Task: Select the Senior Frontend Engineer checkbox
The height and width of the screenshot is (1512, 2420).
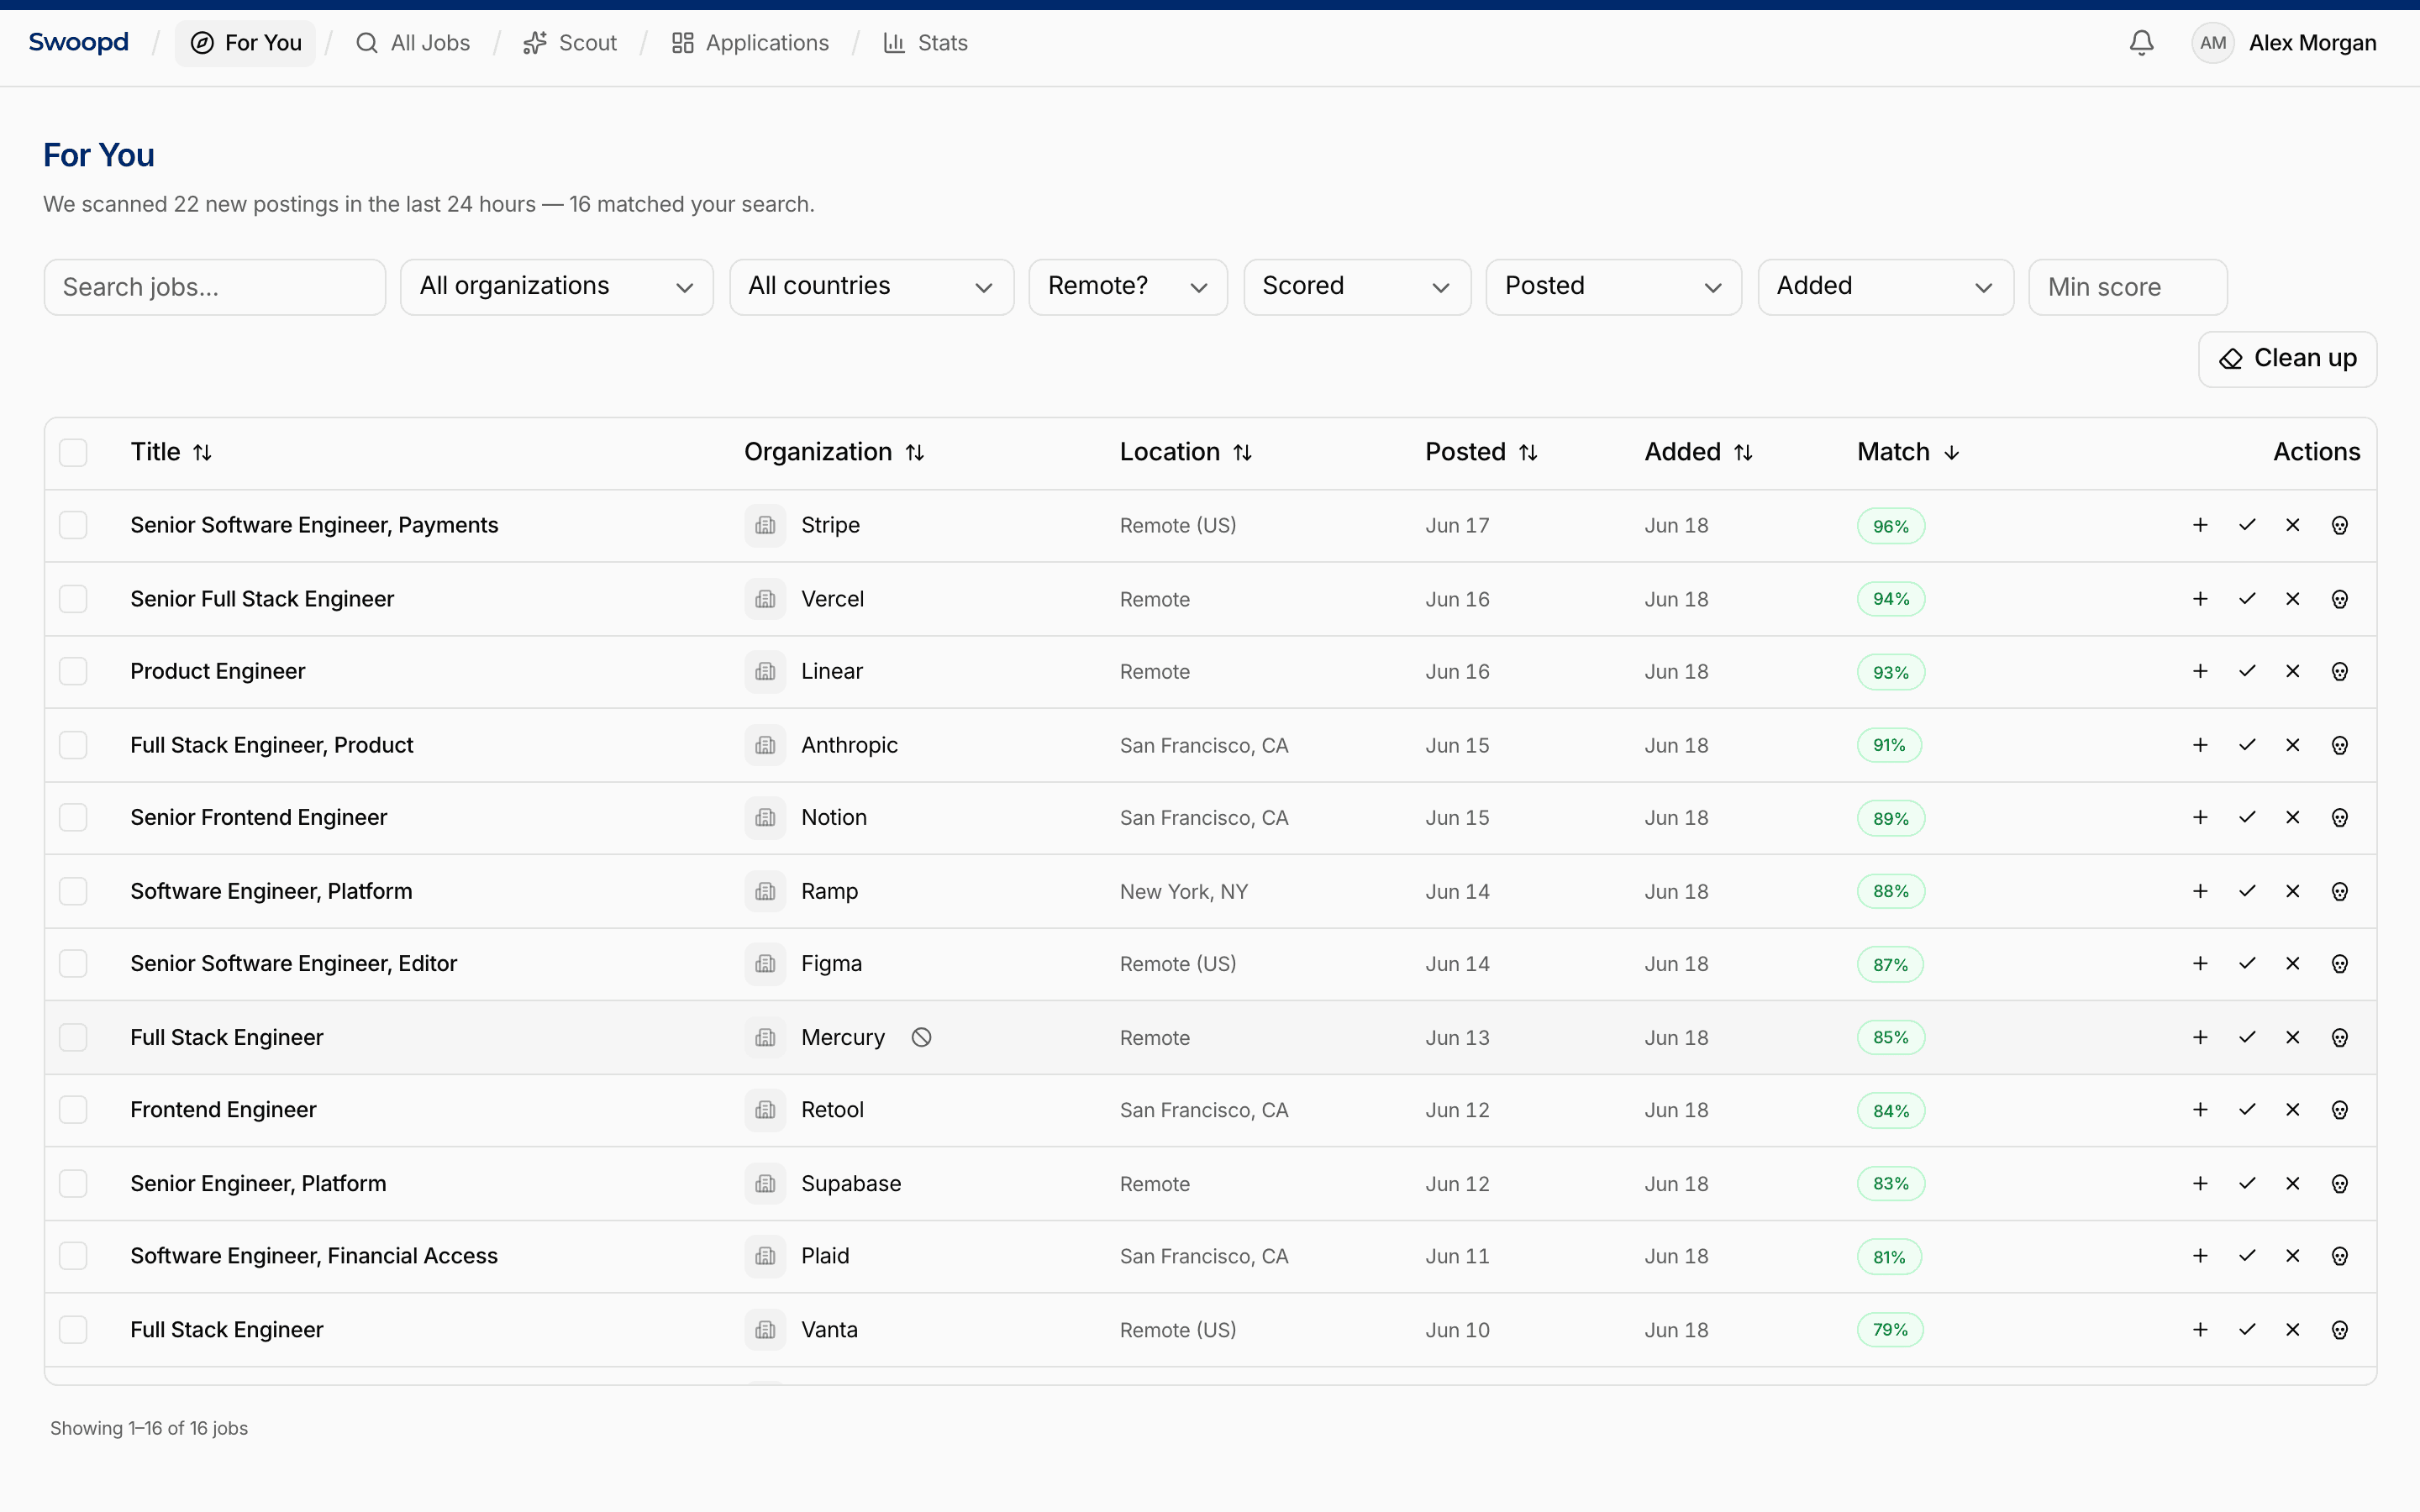Action: pos(73,817)
